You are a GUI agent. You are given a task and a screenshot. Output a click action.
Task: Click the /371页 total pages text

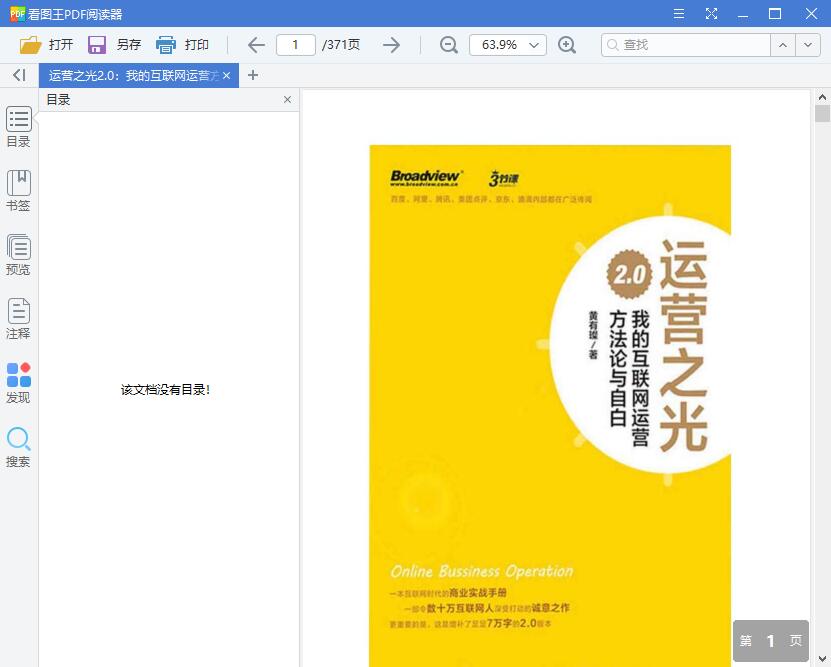point(341,45)
